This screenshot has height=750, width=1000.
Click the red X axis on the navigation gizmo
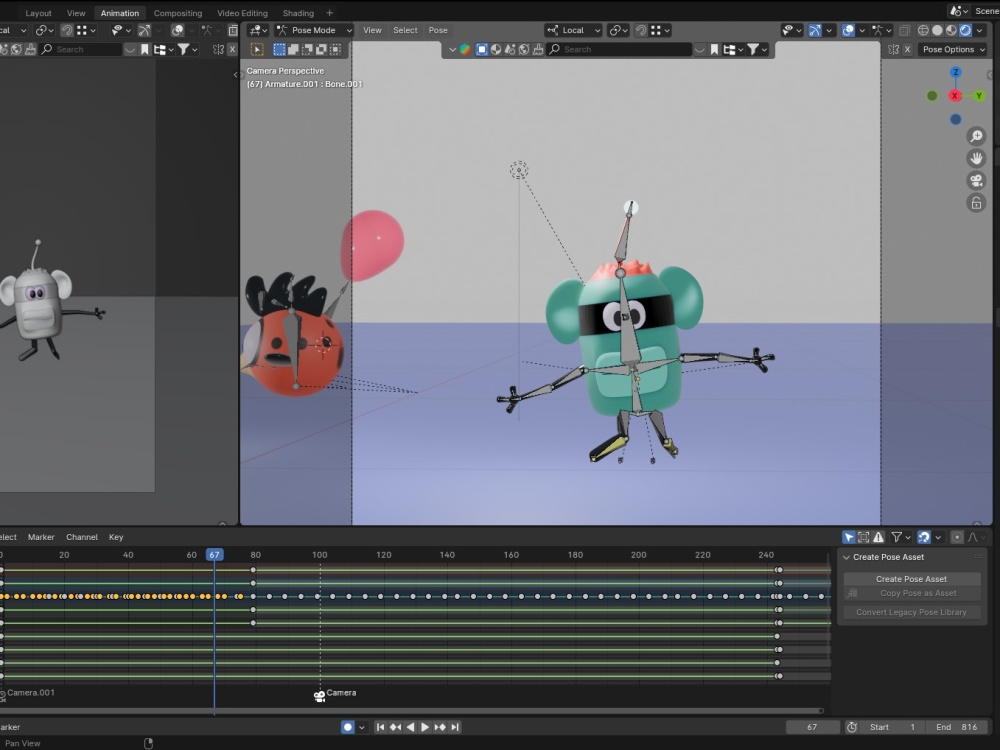click(x=955, y=96)
